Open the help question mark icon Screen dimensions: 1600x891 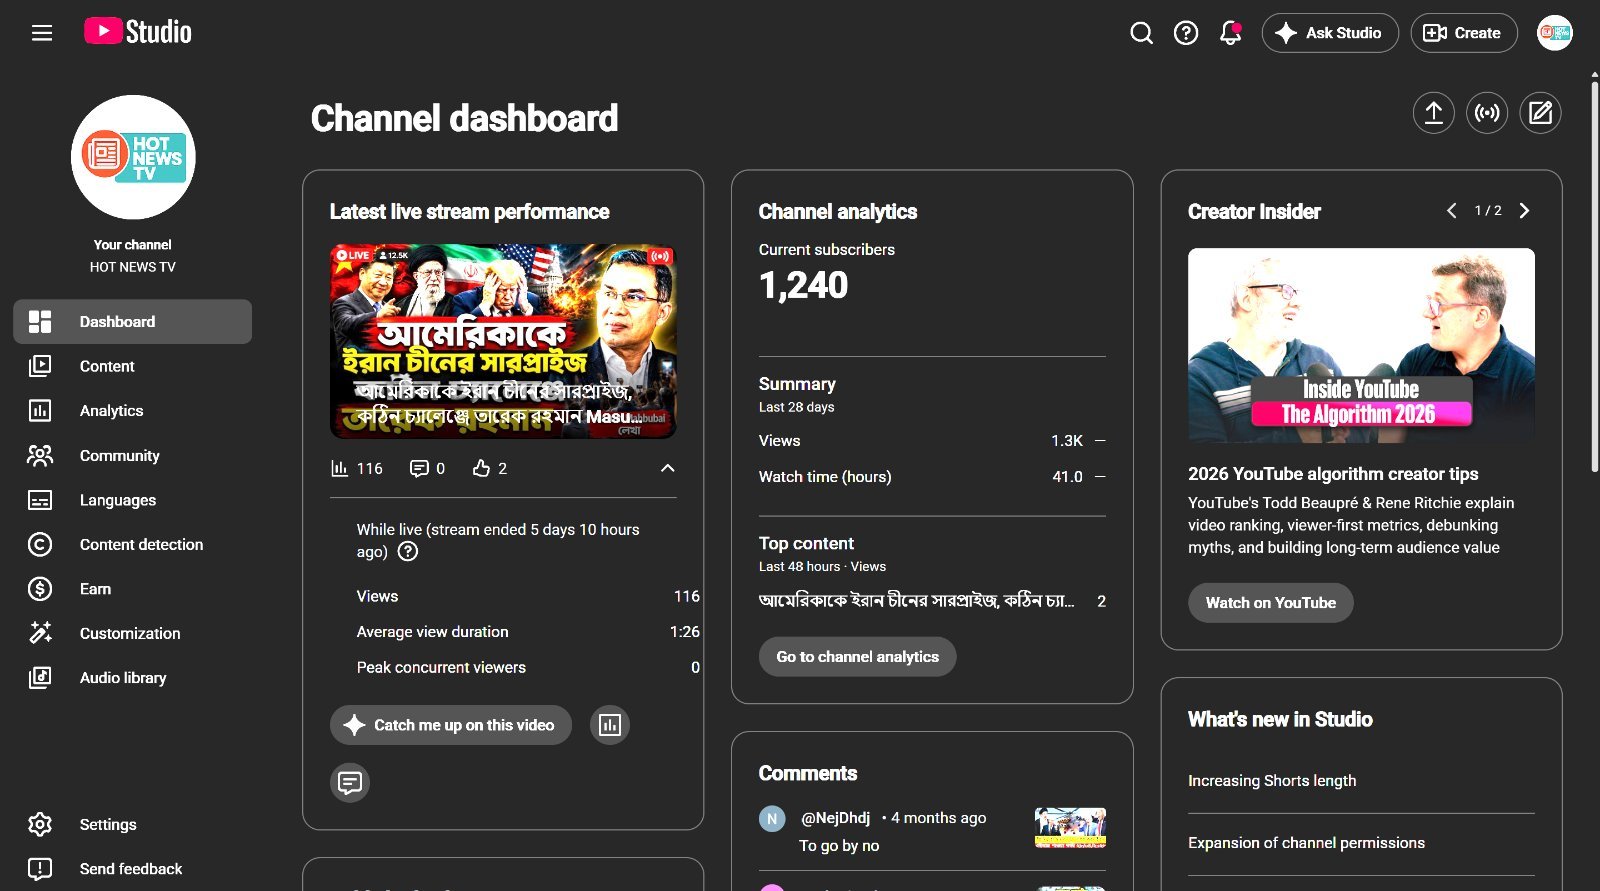tap(1186, 33)
